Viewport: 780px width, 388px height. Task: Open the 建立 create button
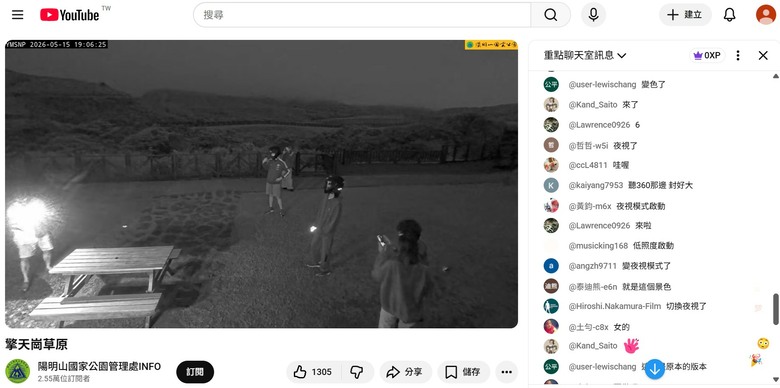(685, 15)
